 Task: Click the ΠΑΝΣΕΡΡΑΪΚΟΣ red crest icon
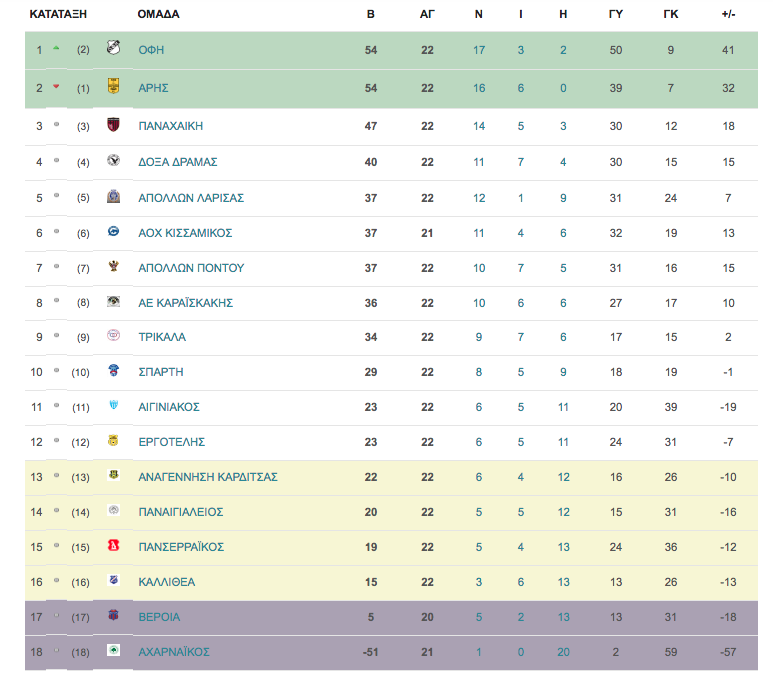click(113, 545)
